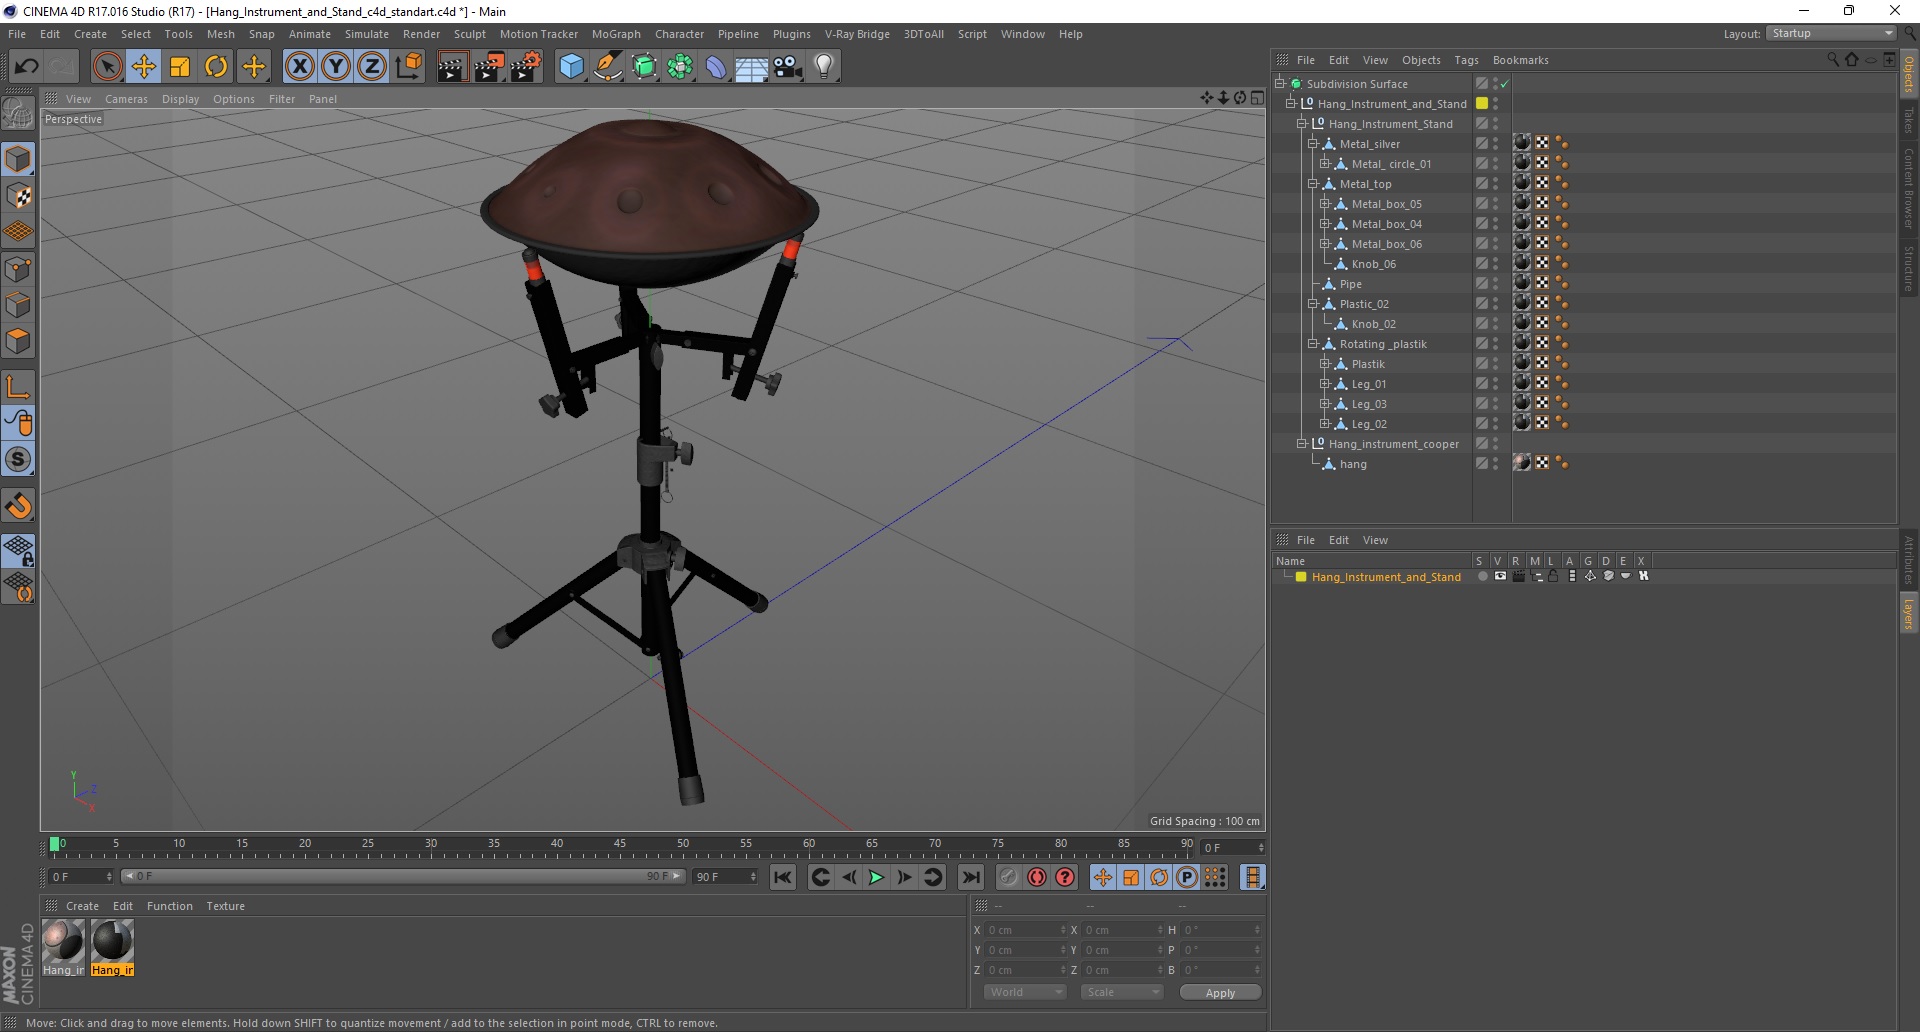
Task: Toggle Subdivision Surface enabled green checkmark
Action: 1505,84
